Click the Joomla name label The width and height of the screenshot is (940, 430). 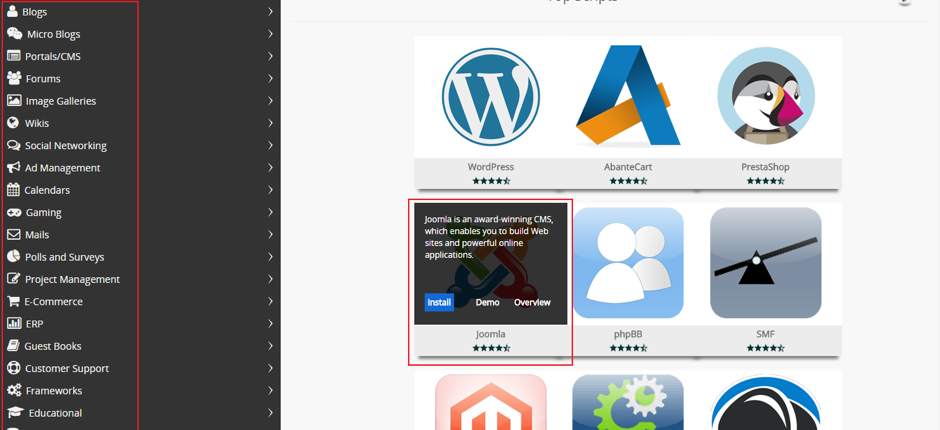(491, 334)
